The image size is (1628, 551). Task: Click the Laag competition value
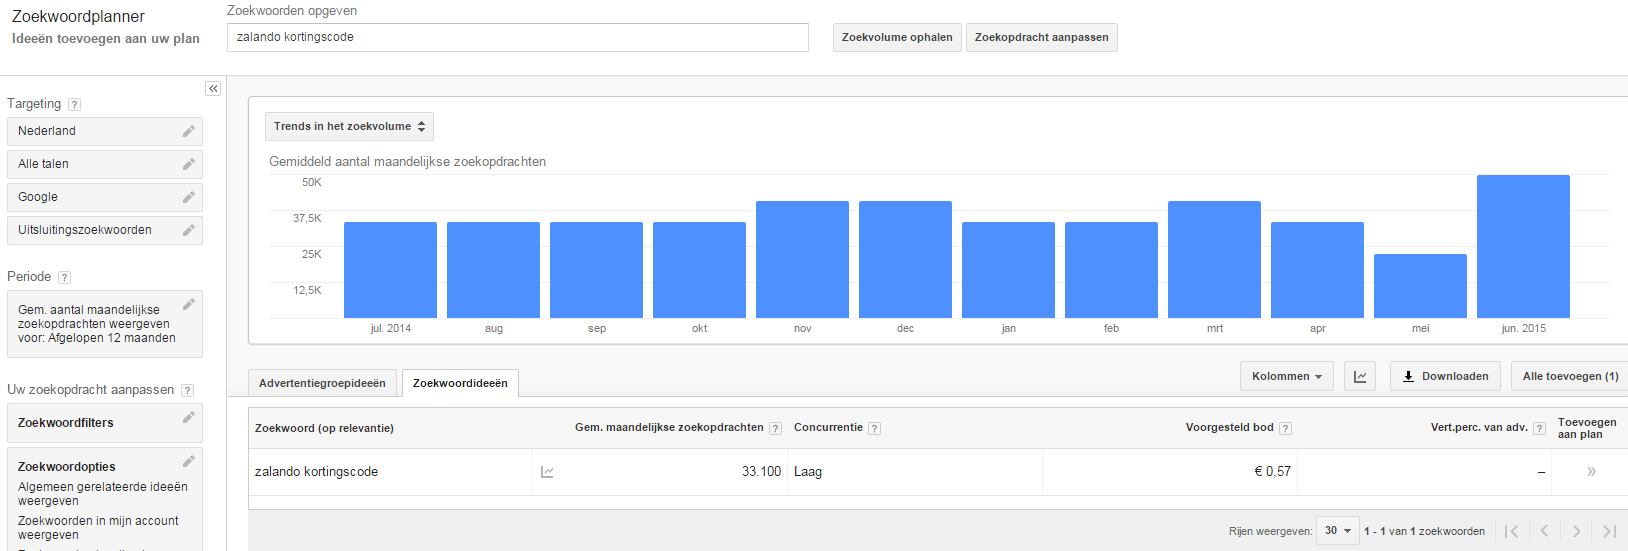(808, 472)
